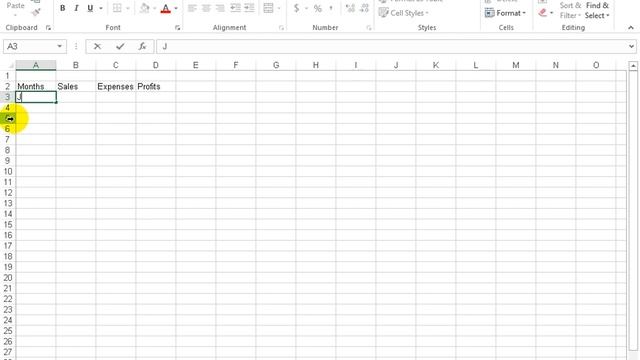Screen dimensions: 640x360
Task: Align cell text right
Action: (220, 8)
